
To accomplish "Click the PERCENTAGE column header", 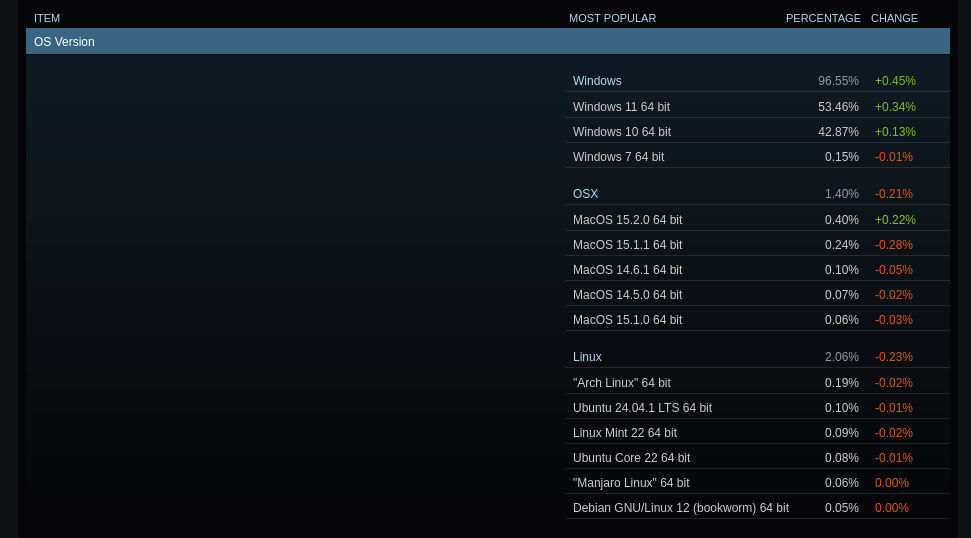I will 823,19.
